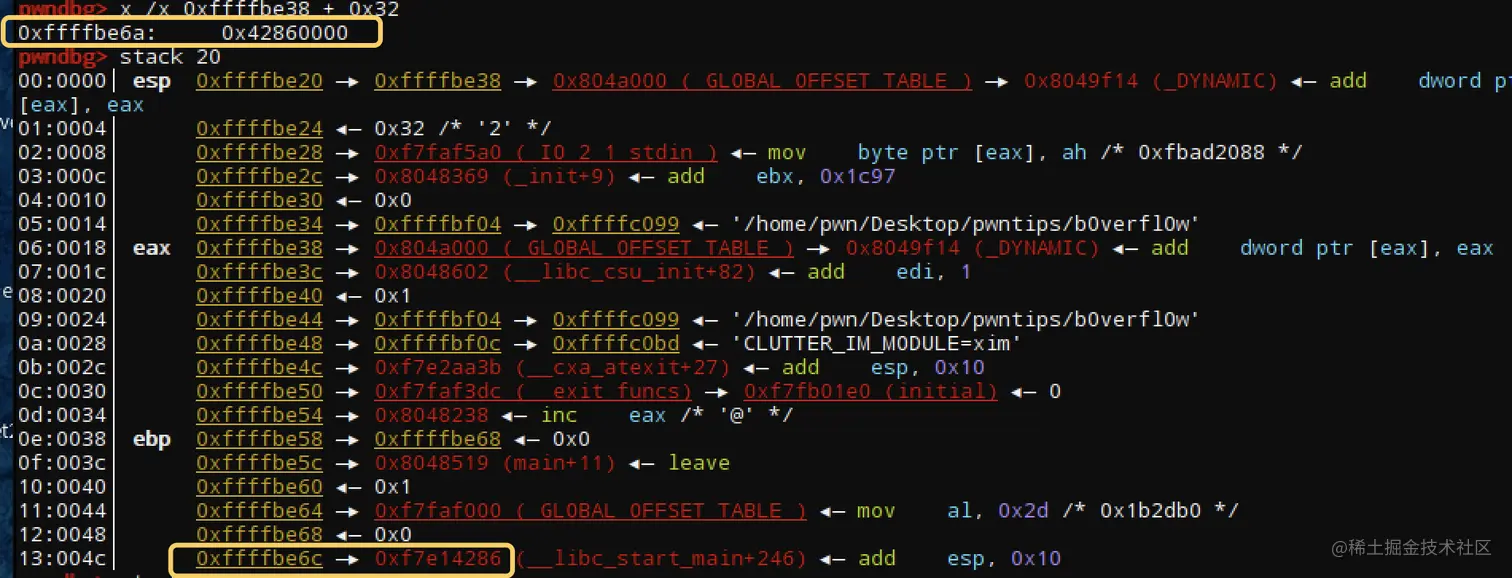Click 0xf7faf5a0 (_IO_2_1_stdin_) pointer
The image size is (1512, 578).
pos(546,152)
